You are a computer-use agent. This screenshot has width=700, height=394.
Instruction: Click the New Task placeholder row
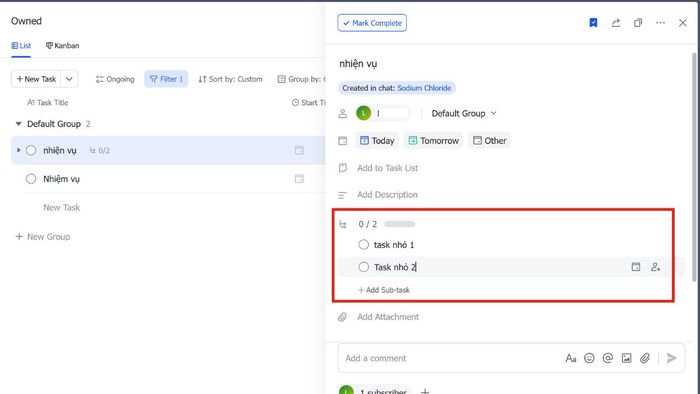tap(62, 207)
